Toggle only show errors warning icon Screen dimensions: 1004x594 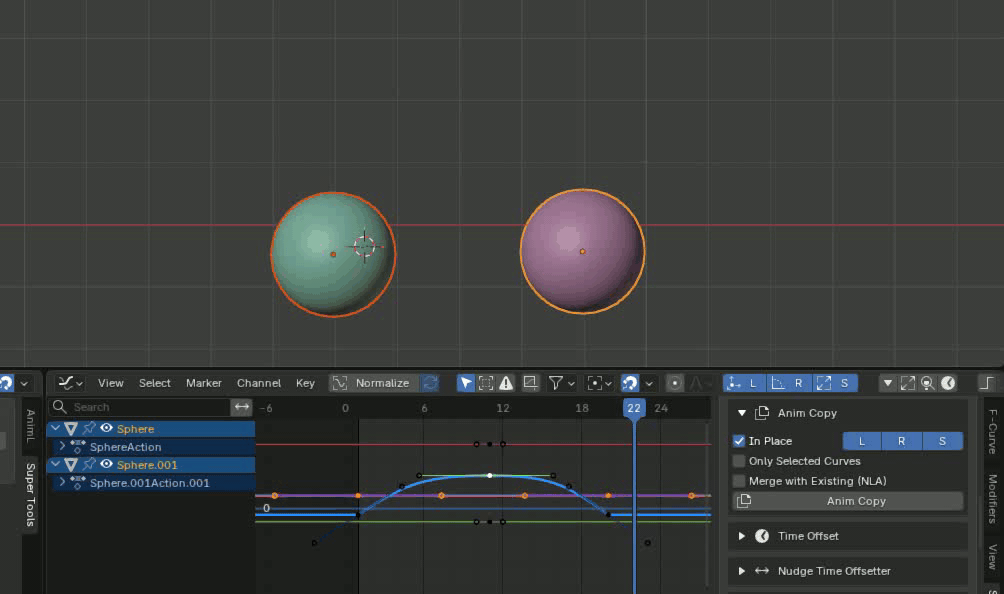[506, 383]
